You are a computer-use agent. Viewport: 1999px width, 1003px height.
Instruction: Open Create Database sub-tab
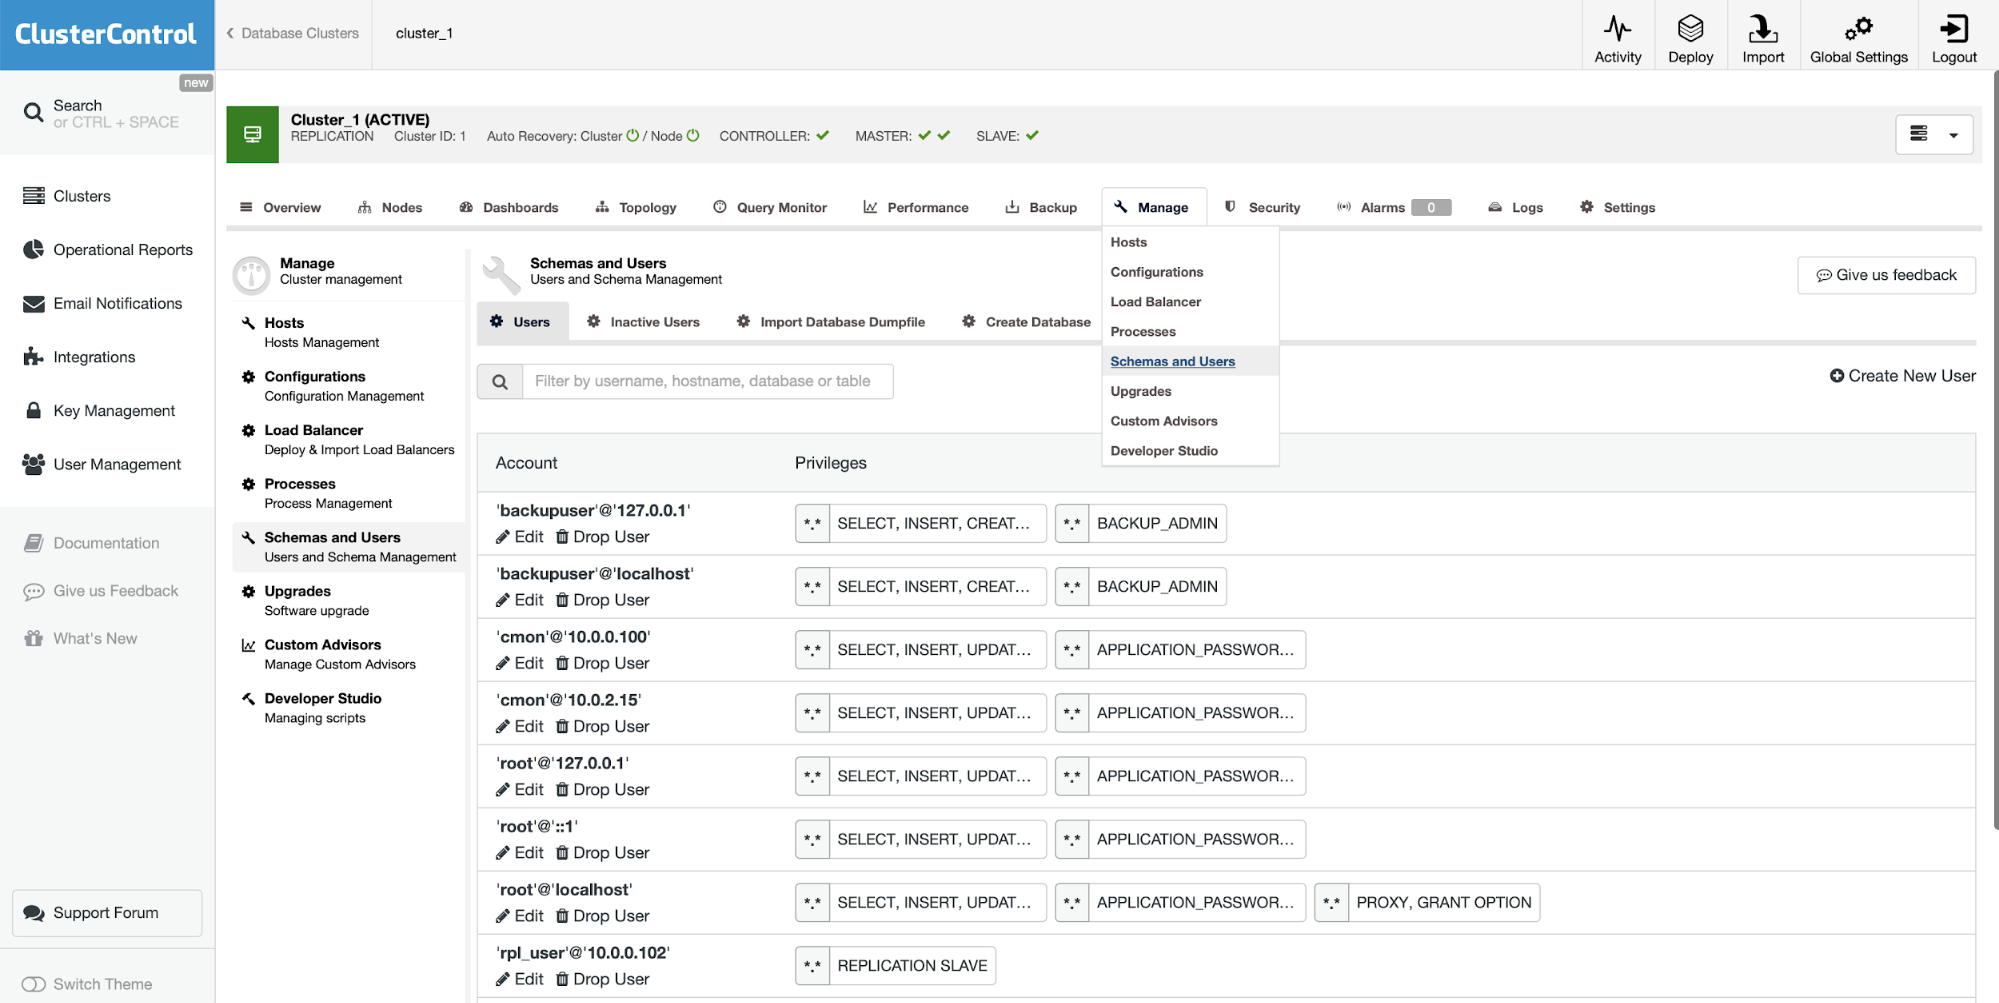click(1026, 322)
